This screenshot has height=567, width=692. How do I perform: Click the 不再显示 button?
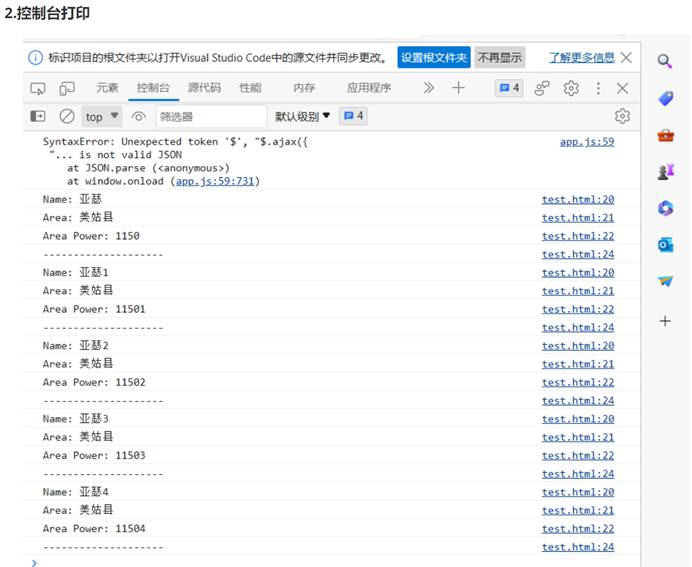[499, 57]
